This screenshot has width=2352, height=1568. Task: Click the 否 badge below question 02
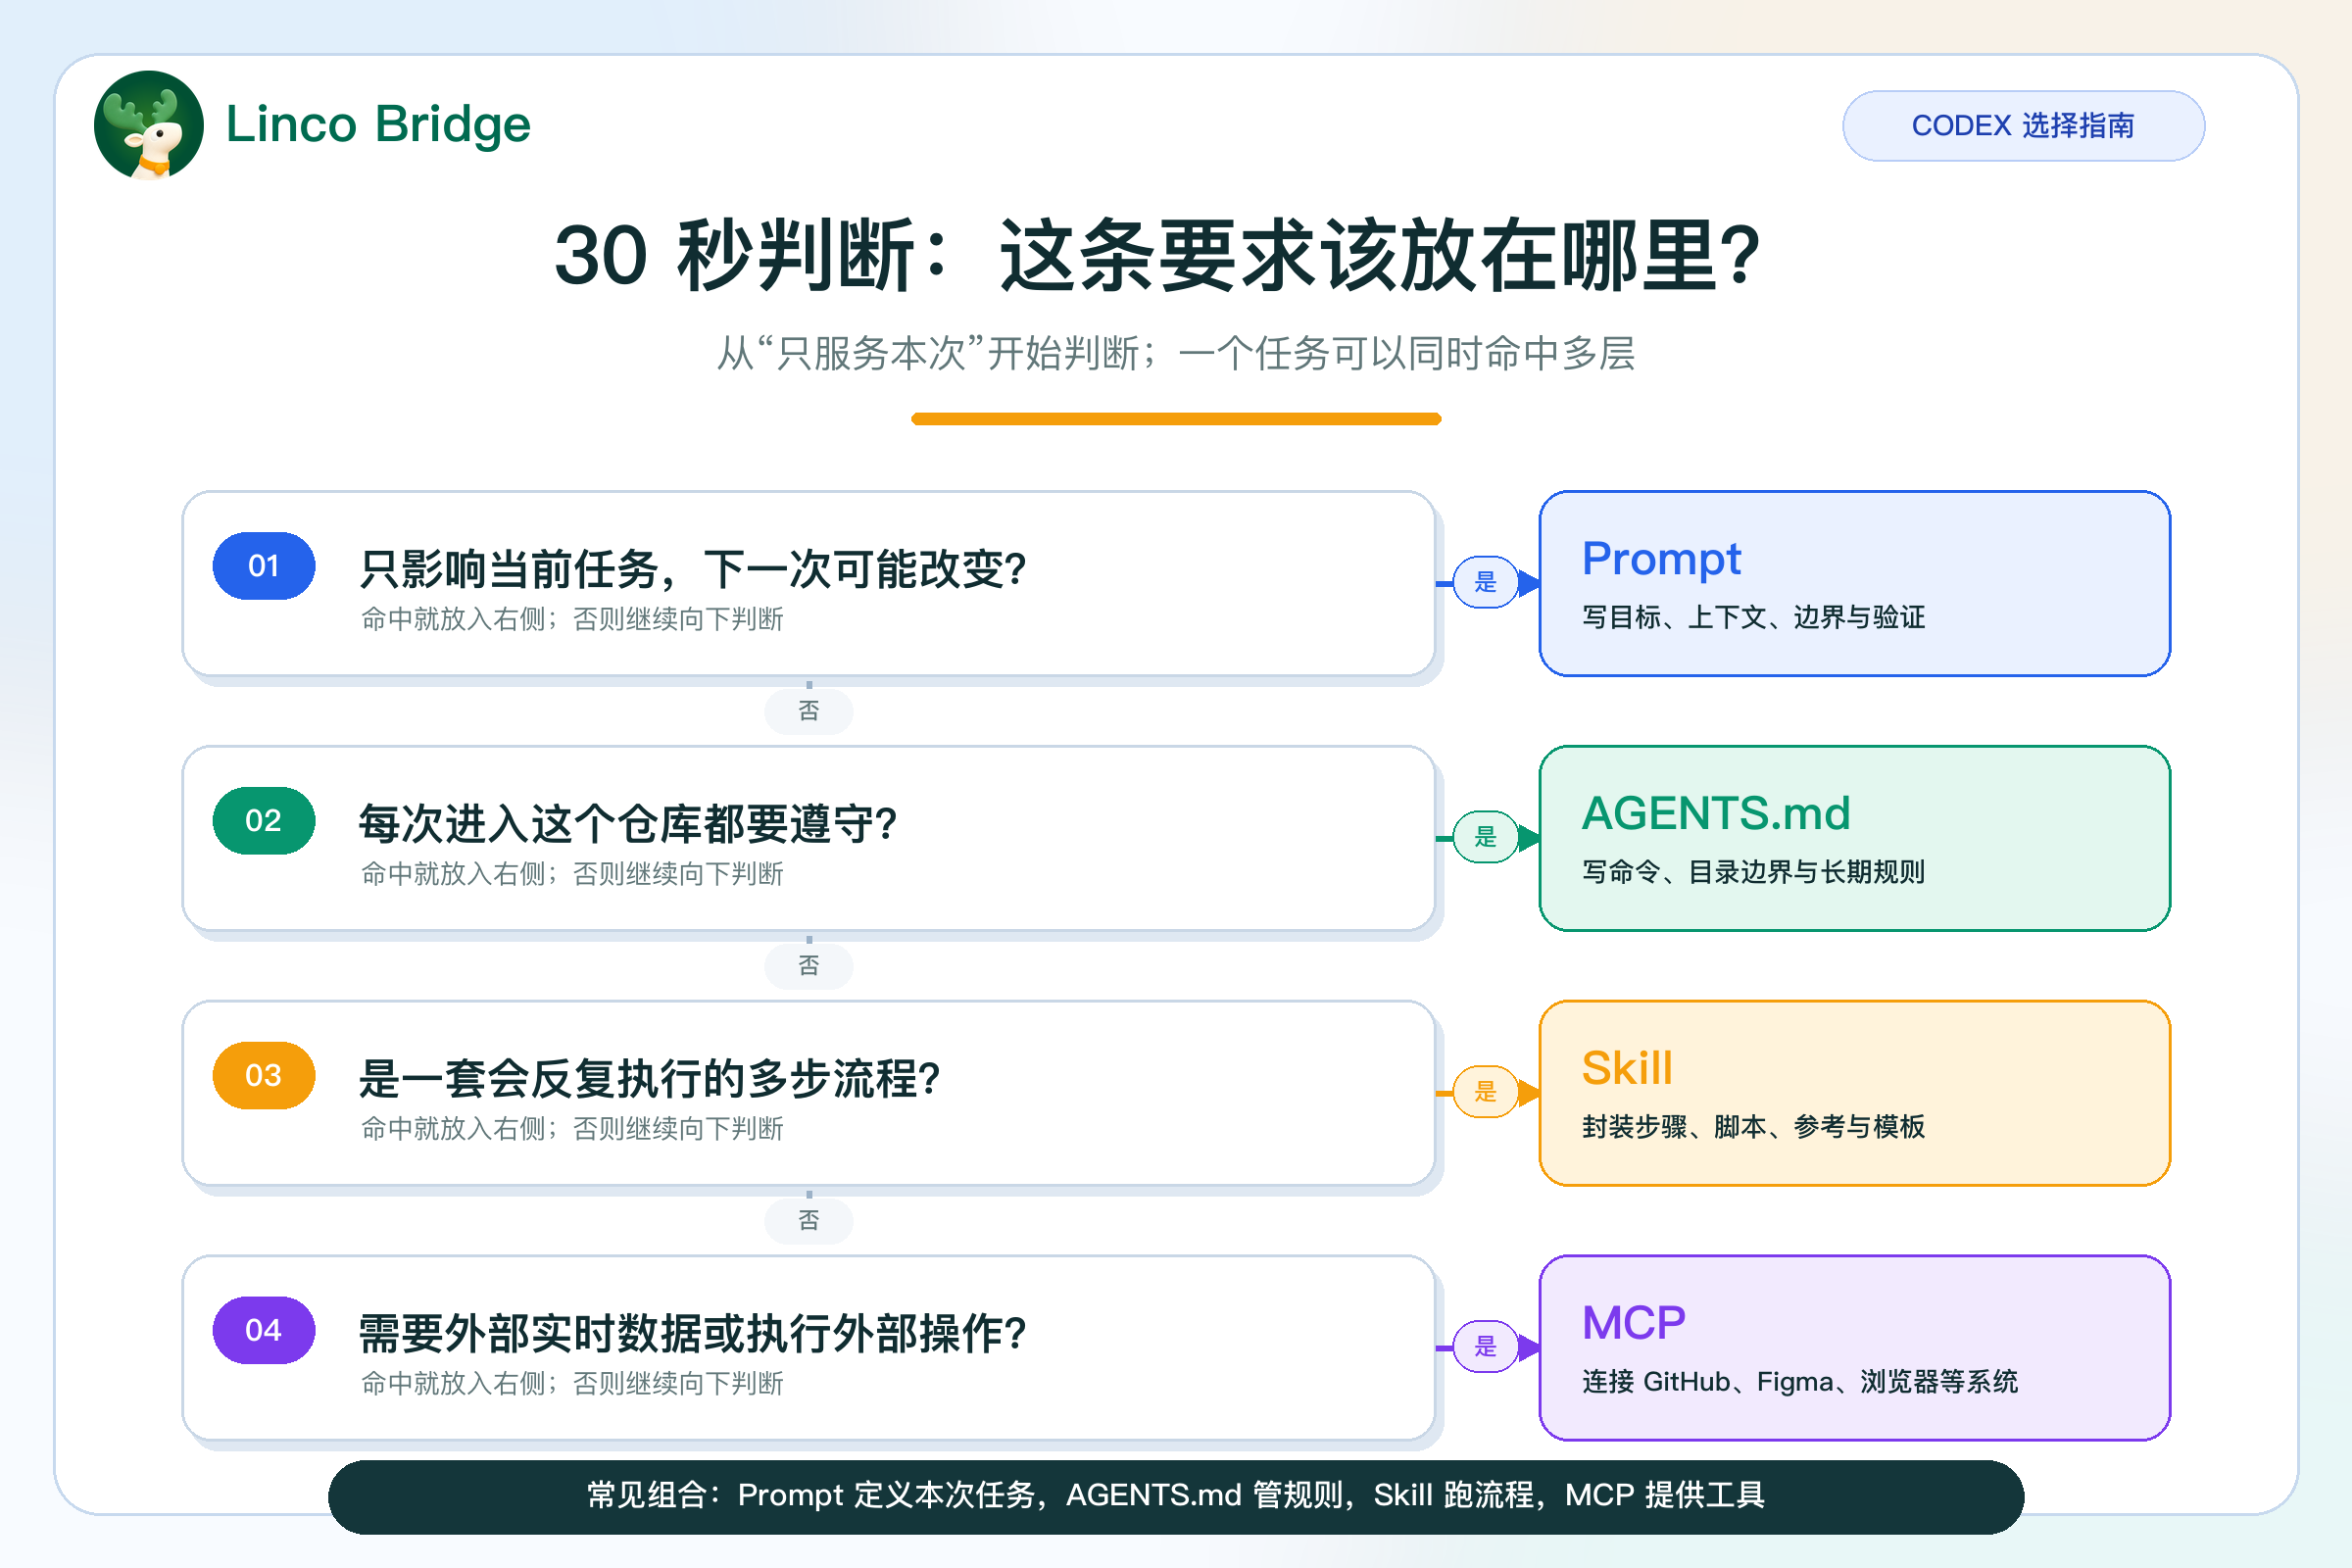click(809, 966)
